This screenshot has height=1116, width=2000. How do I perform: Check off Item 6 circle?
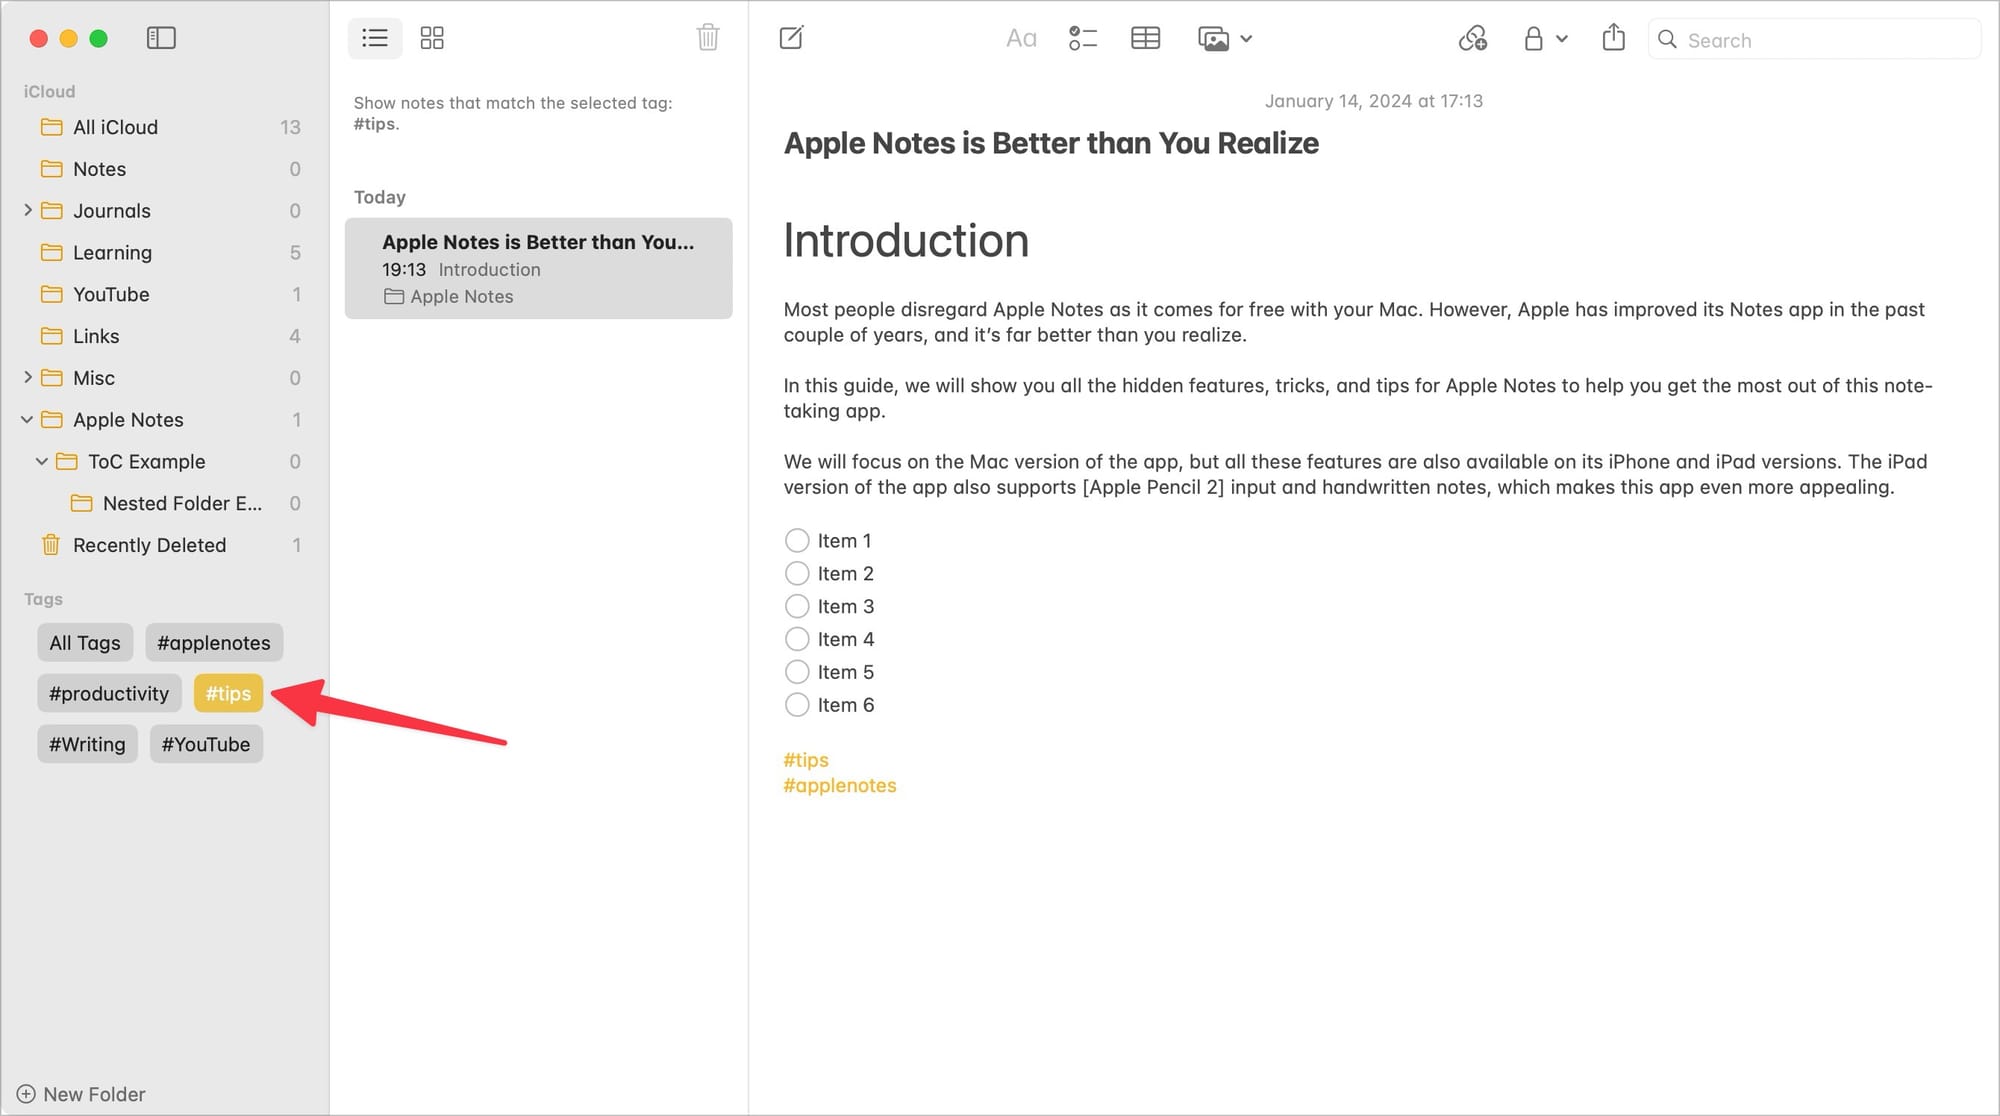797,705
